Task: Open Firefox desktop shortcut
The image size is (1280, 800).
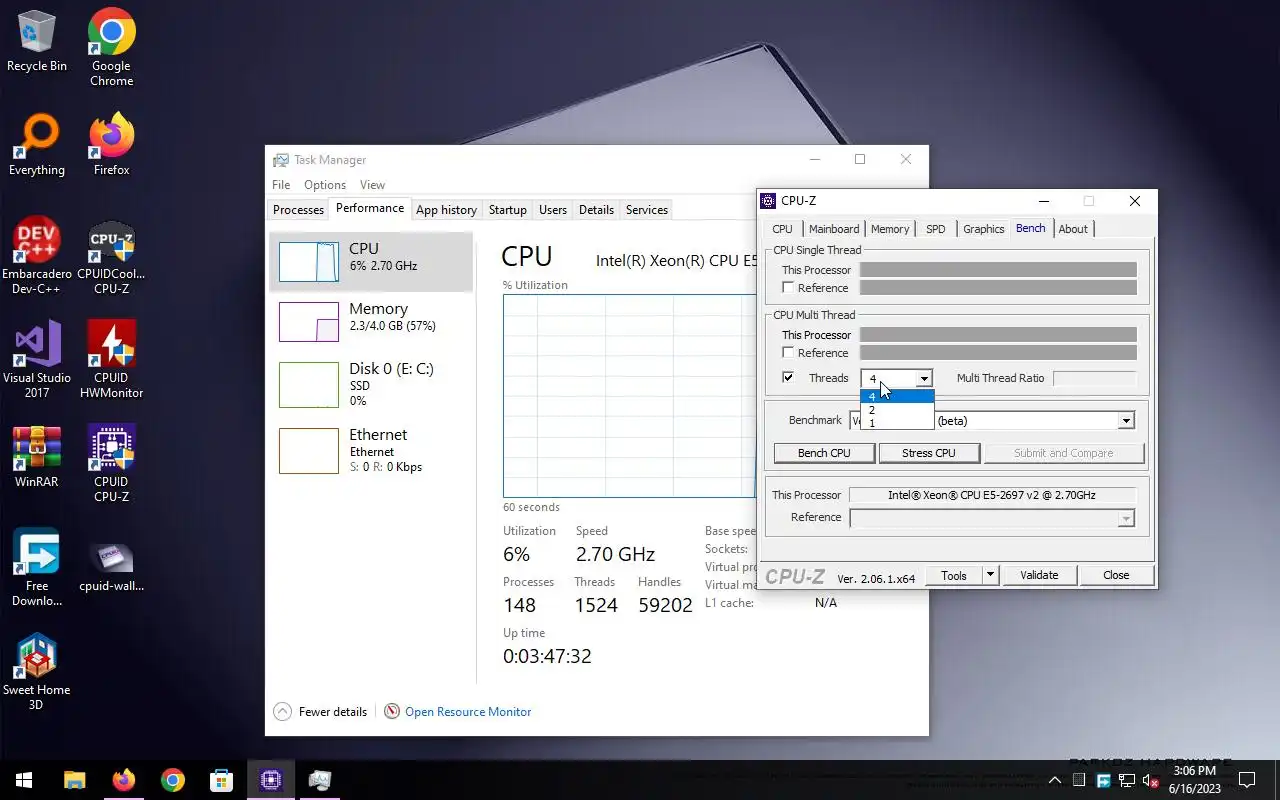Action: [111, 145]
